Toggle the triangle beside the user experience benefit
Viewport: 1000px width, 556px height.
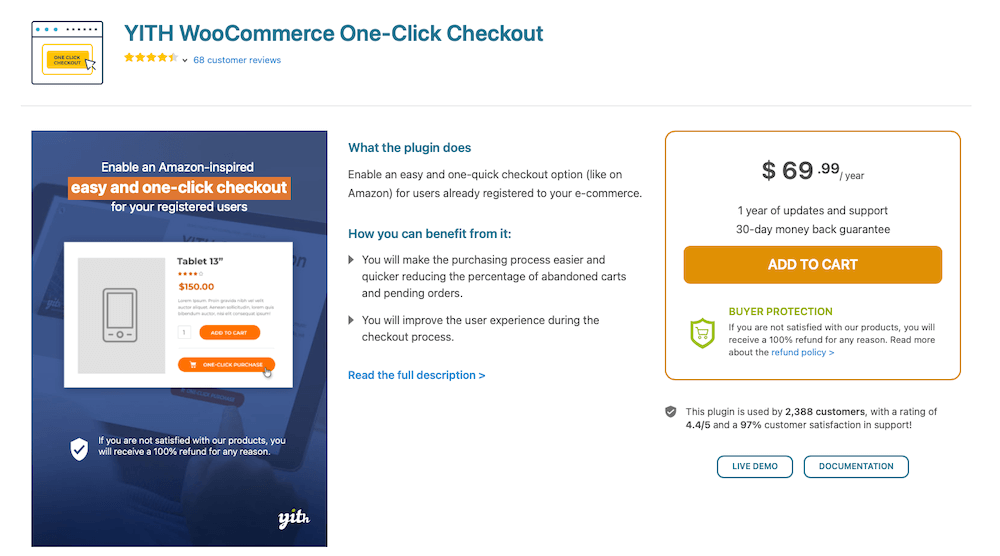coord(351,320)
